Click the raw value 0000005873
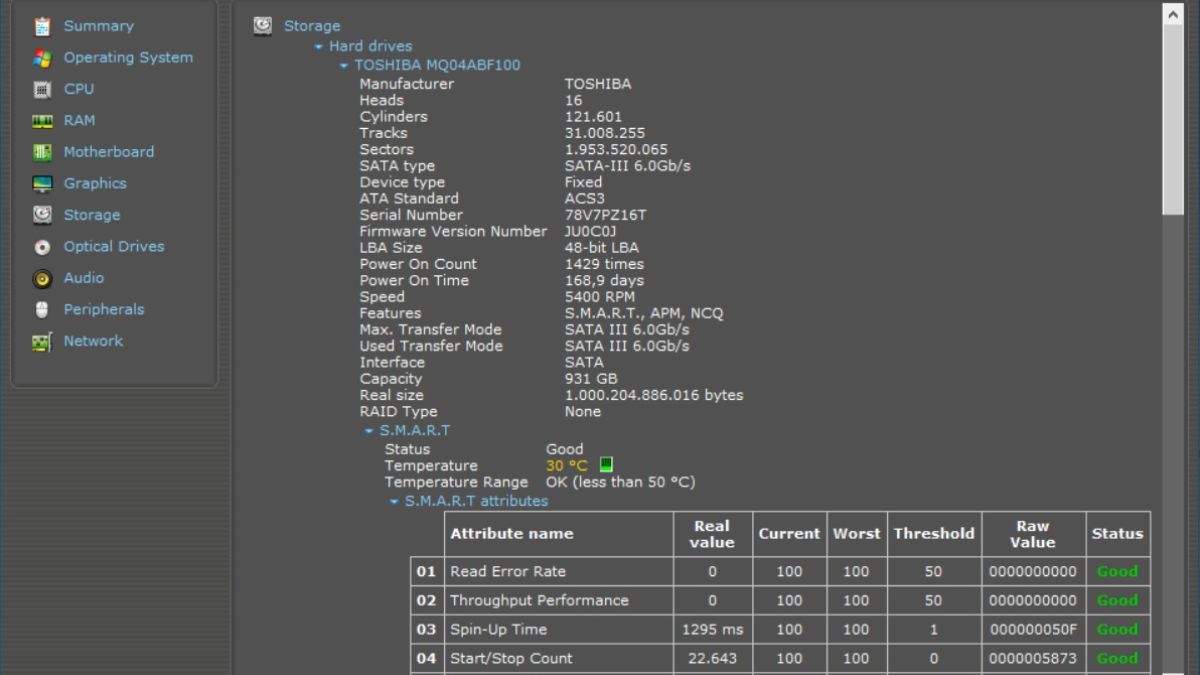 tap(1033, 659)
